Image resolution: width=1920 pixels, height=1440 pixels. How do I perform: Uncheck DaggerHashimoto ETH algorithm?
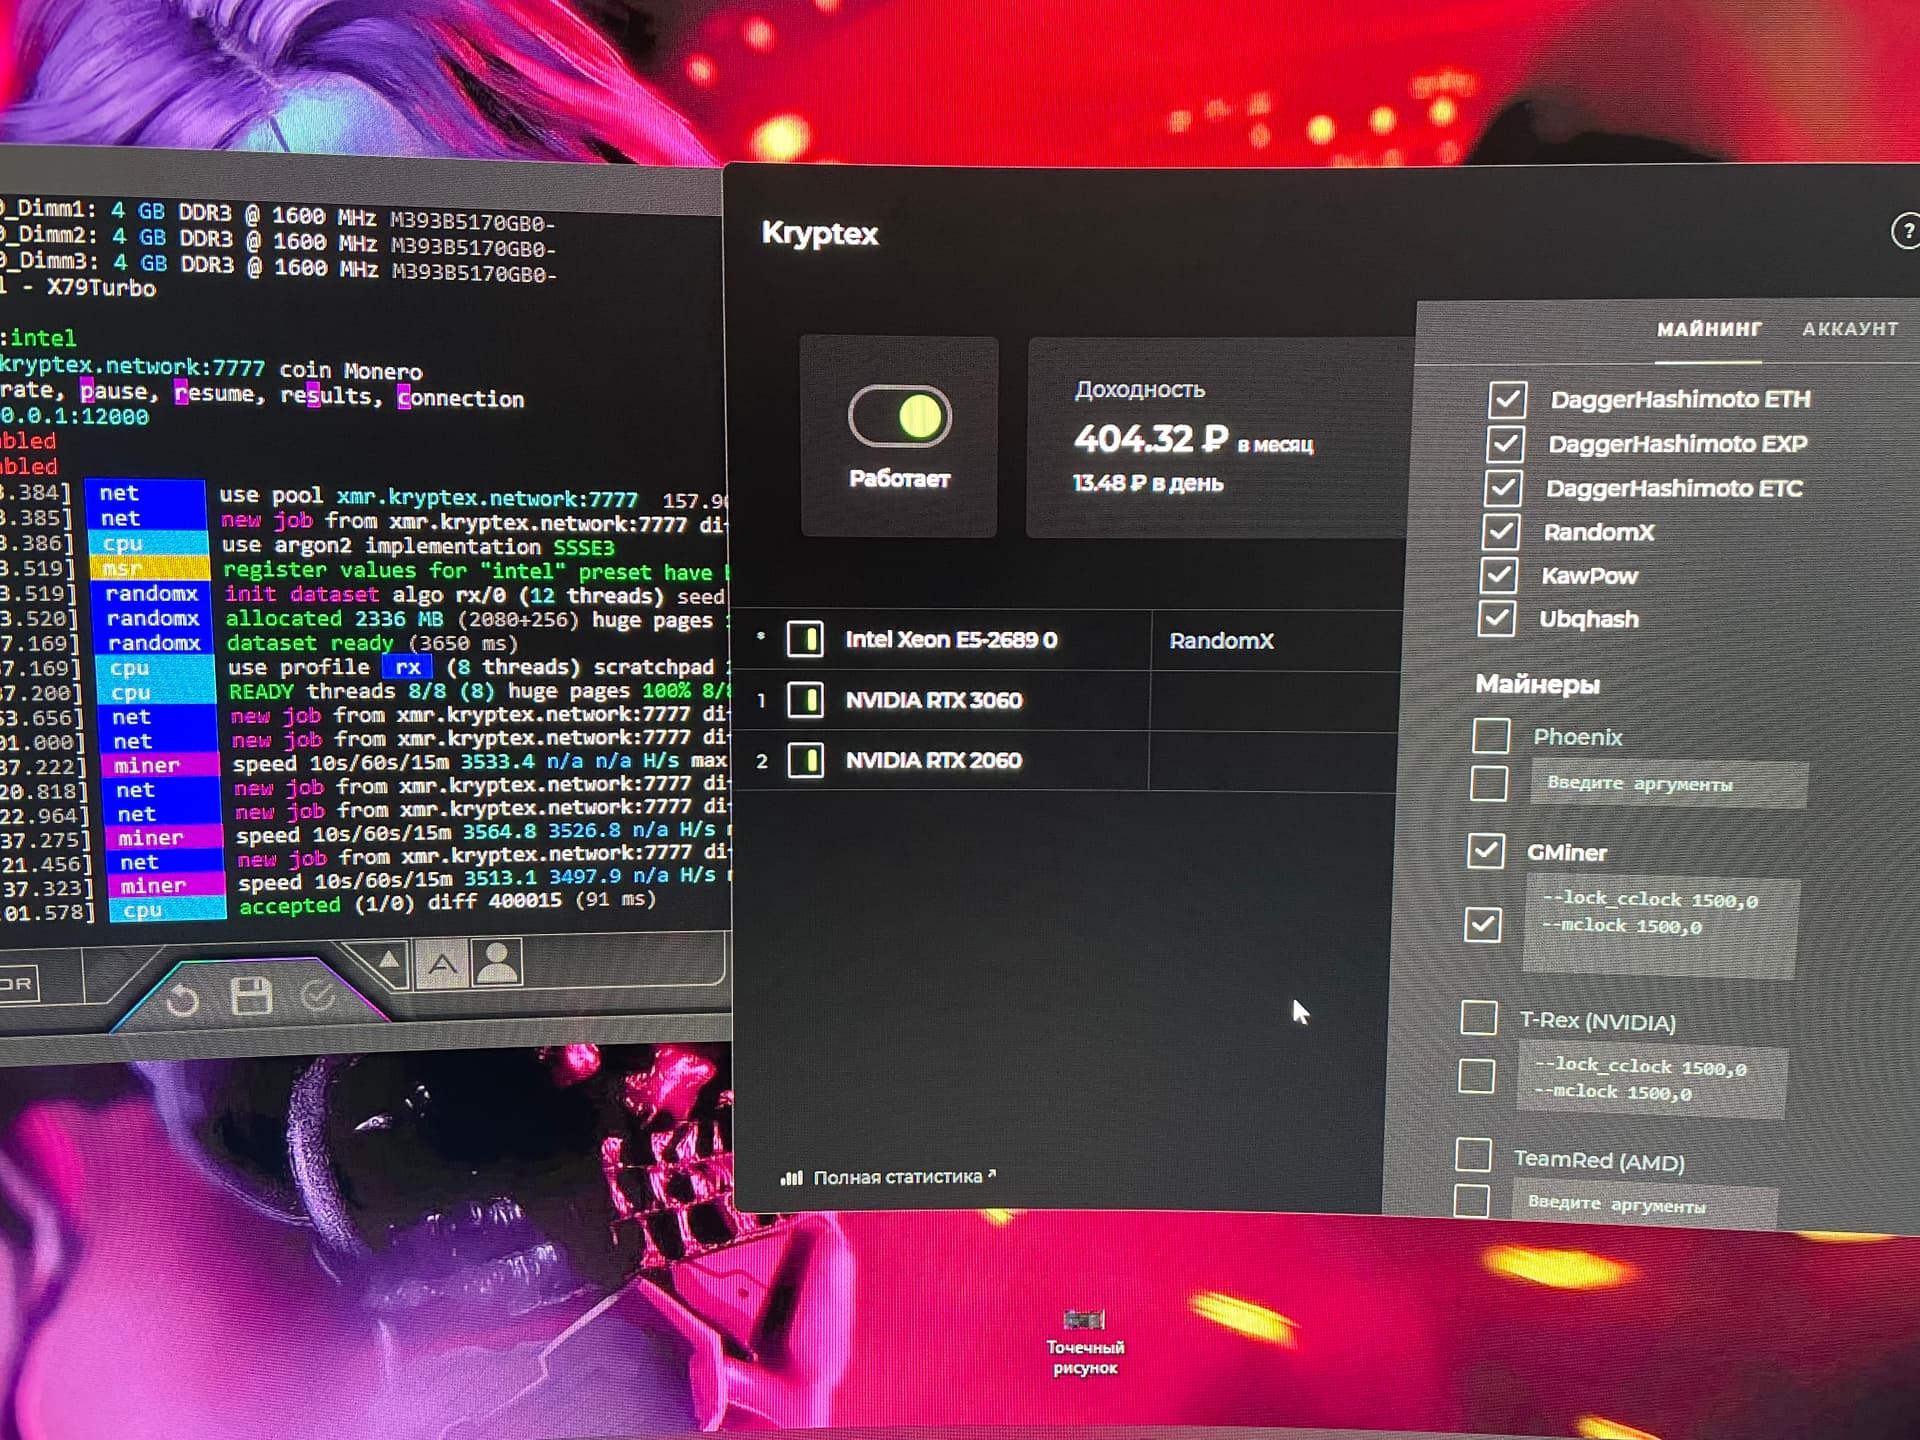click(1507, 399)
